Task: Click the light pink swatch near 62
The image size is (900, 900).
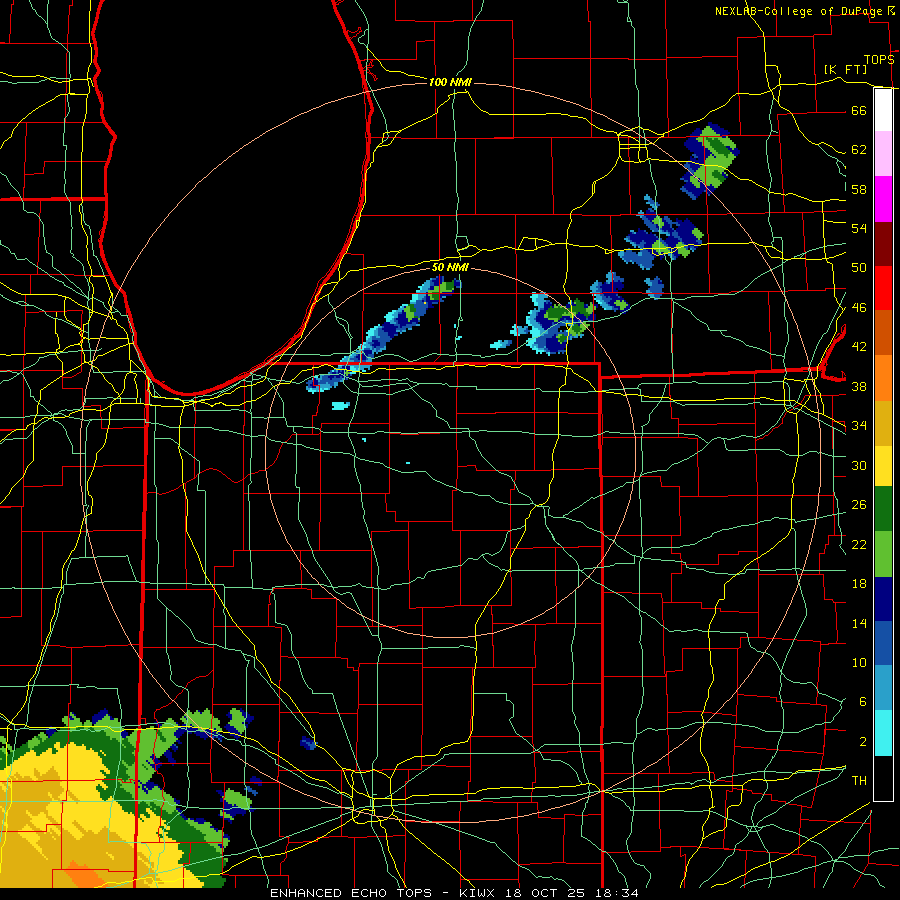Action: (883, 153)
